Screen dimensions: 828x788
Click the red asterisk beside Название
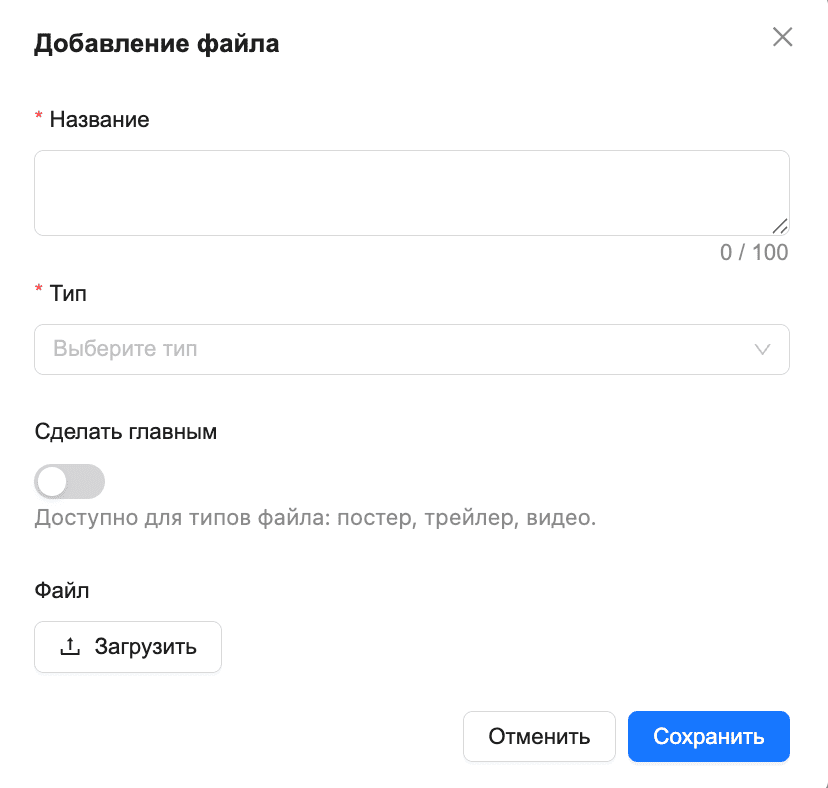click(39, 116)
